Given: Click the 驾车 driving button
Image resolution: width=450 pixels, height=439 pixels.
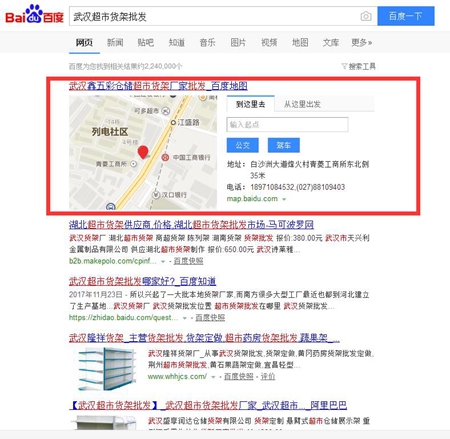Looking at the screenshot, I should pos(284,145).
